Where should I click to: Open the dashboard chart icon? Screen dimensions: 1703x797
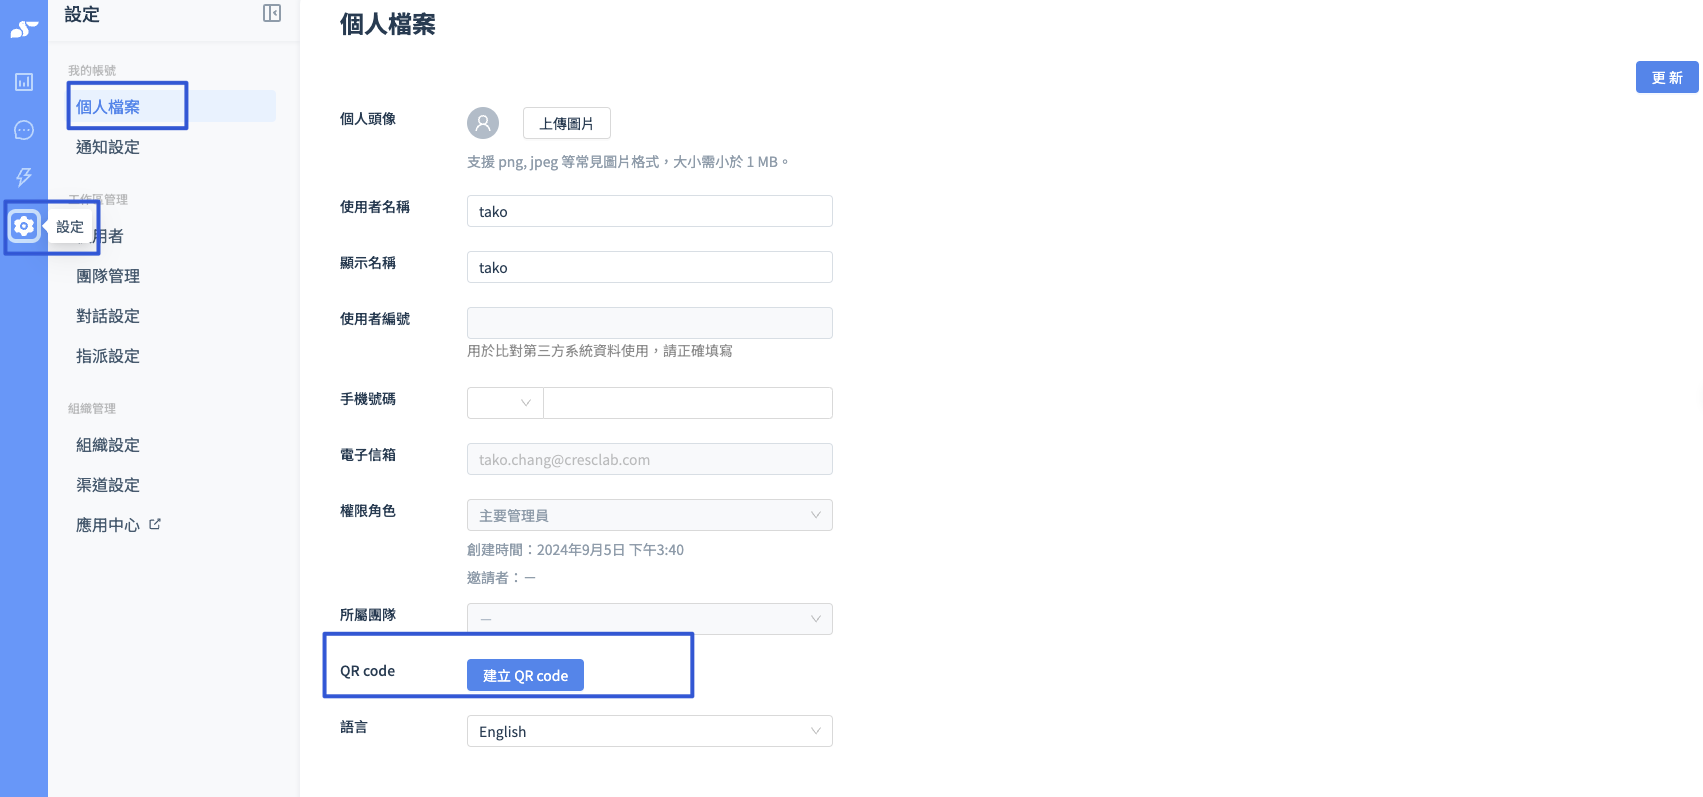[24, 82]
